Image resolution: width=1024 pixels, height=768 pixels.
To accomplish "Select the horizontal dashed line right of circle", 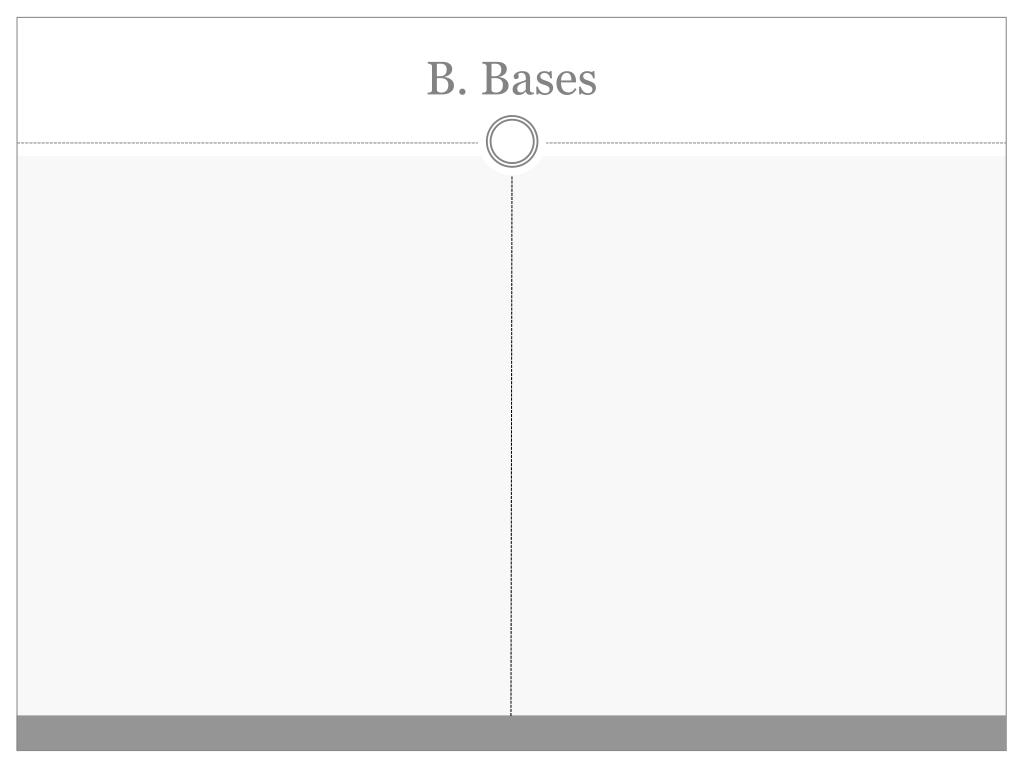I will 776,142.
